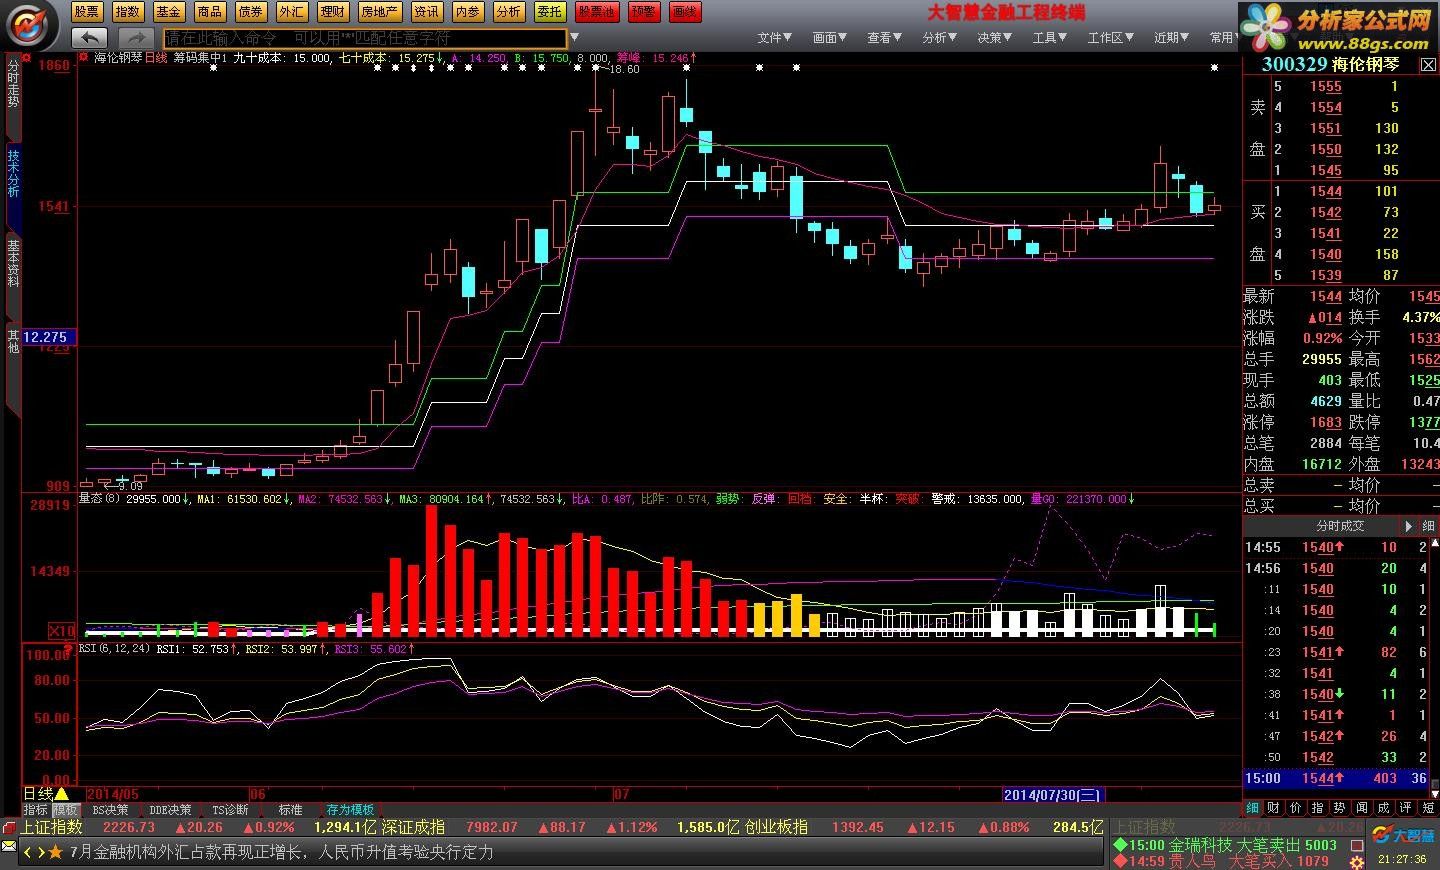Click the 创业板指 index status entry
Viewport: 1440px width, 870px height.
(777, 828)
